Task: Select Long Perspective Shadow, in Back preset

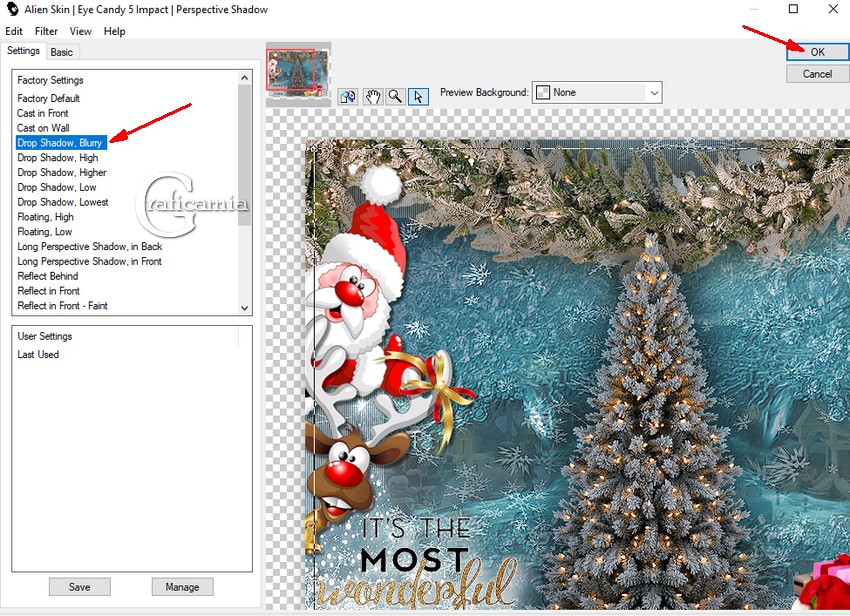Action: 89,247
